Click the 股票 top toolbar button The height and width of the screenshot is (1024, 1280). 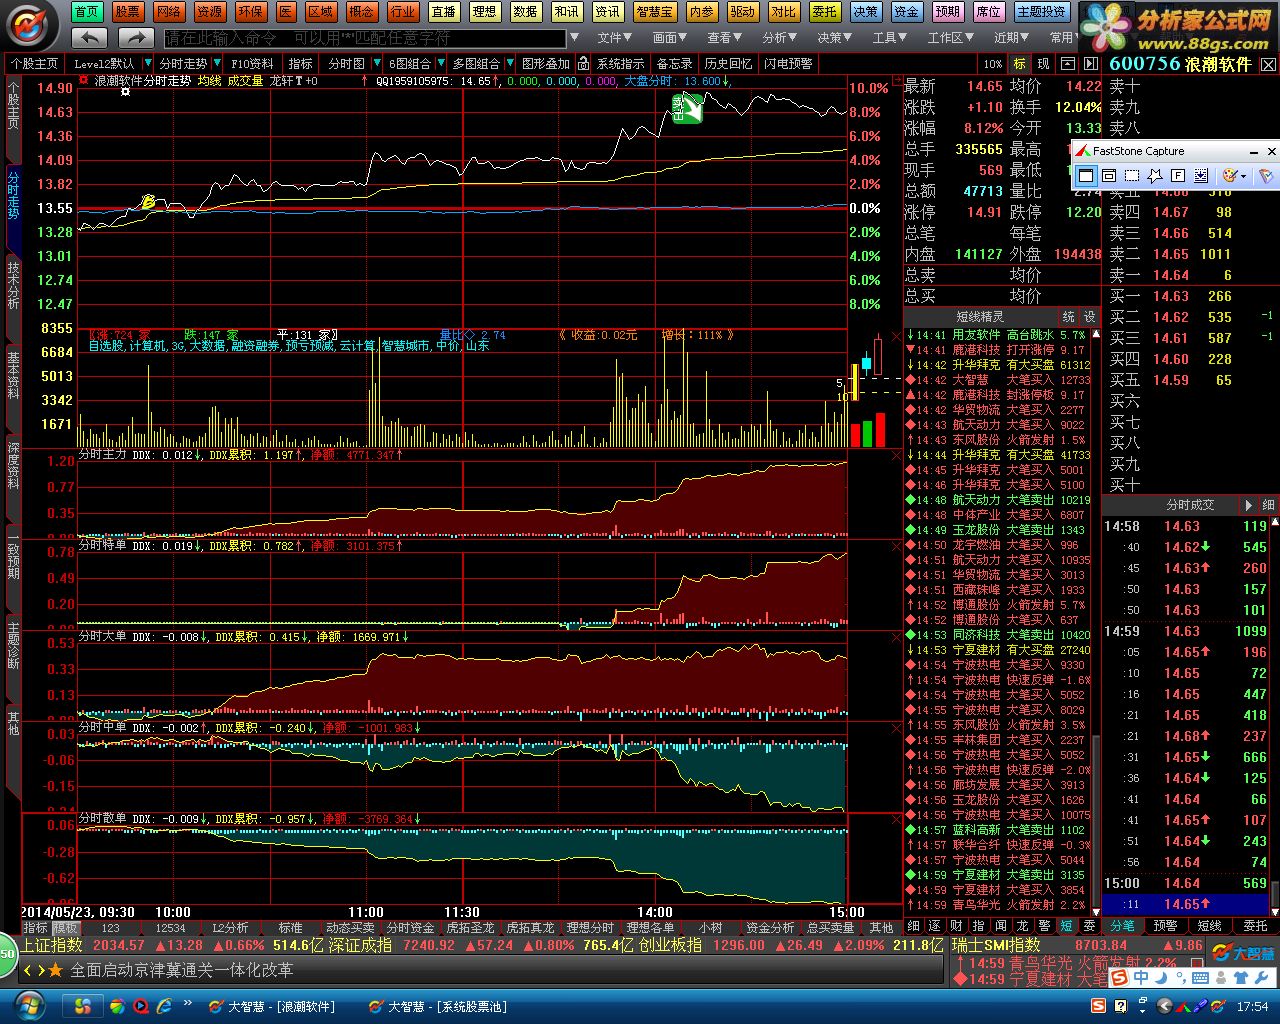pos(127,12)
